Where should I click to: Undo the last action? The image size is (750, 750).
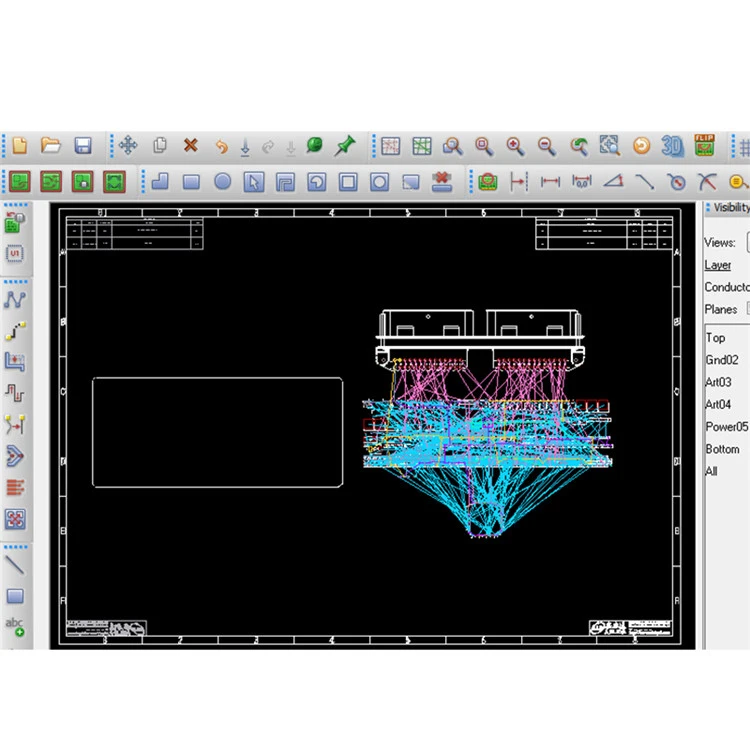pyautogui.click(x=221, y=146)
